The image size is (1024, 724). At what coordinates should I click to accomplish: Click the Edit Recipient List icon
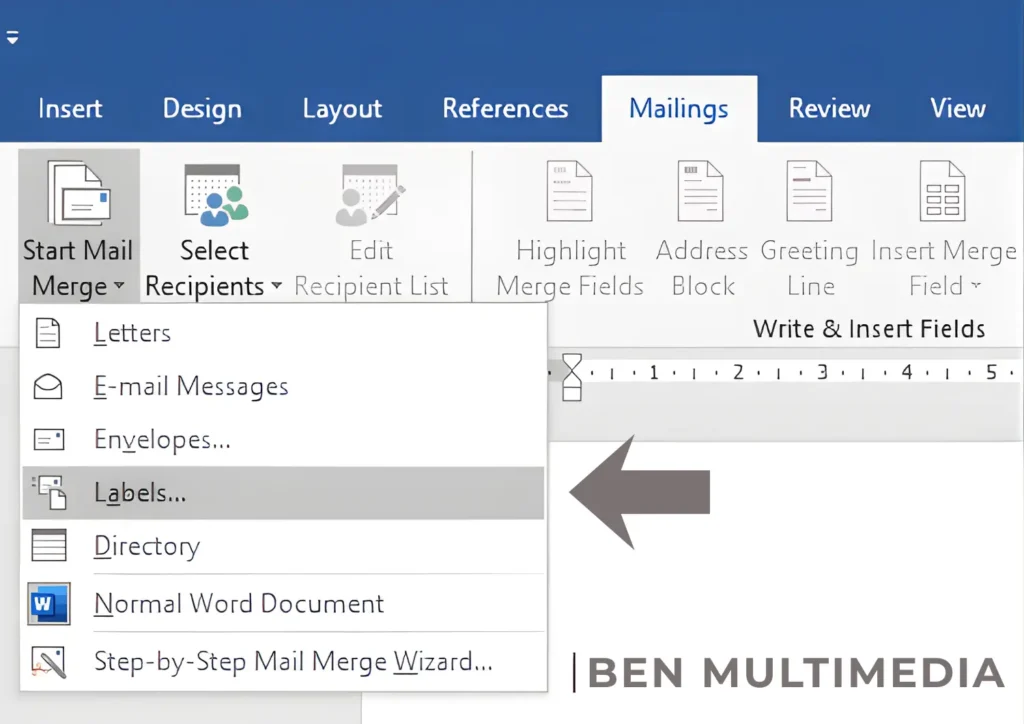(371, 192)
